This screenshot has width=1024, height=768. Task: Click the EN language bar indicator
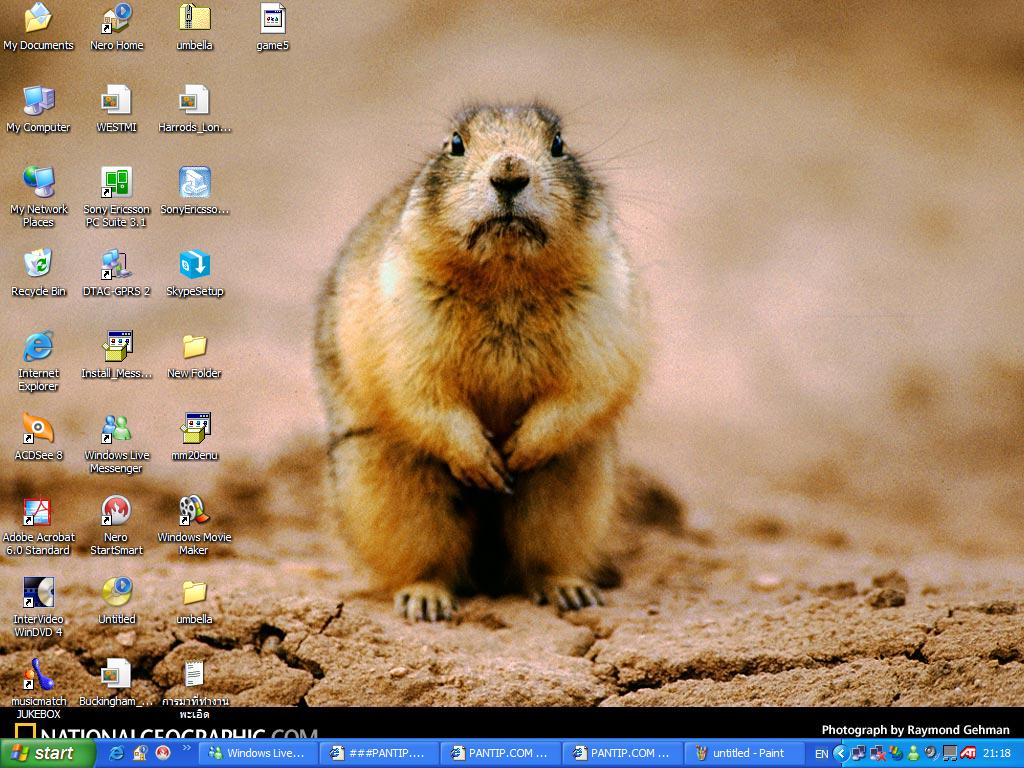click(x=822, y=754)
